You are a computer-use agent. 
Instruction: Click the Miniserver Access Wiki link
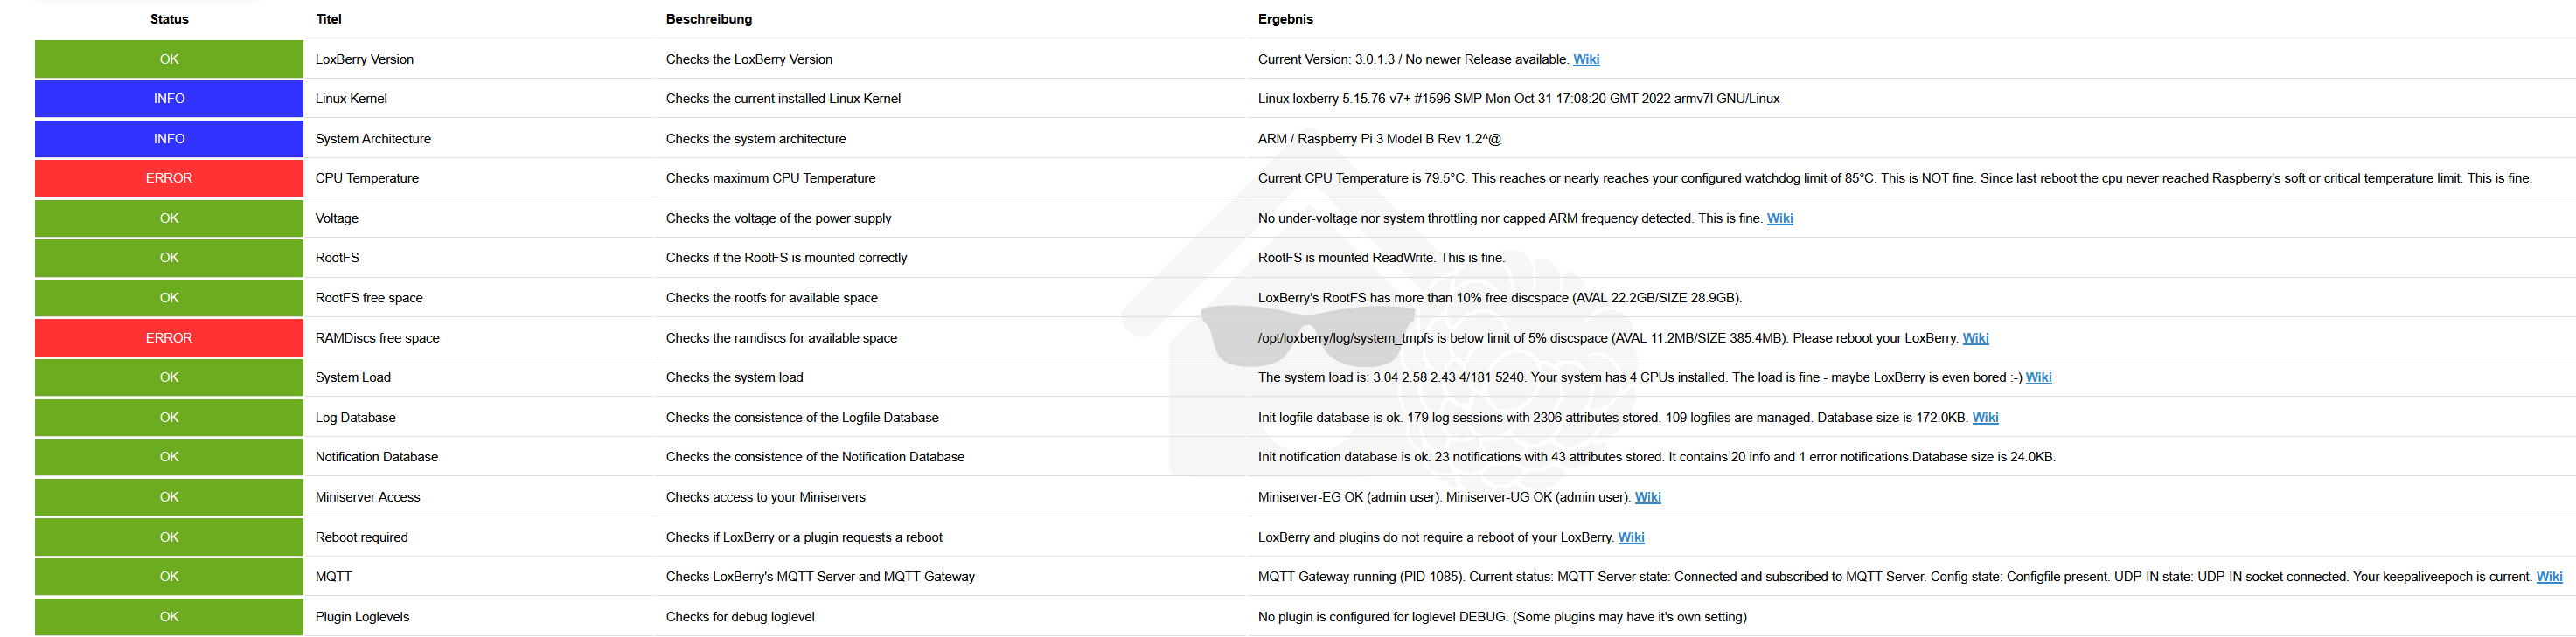click(1647, 497)
